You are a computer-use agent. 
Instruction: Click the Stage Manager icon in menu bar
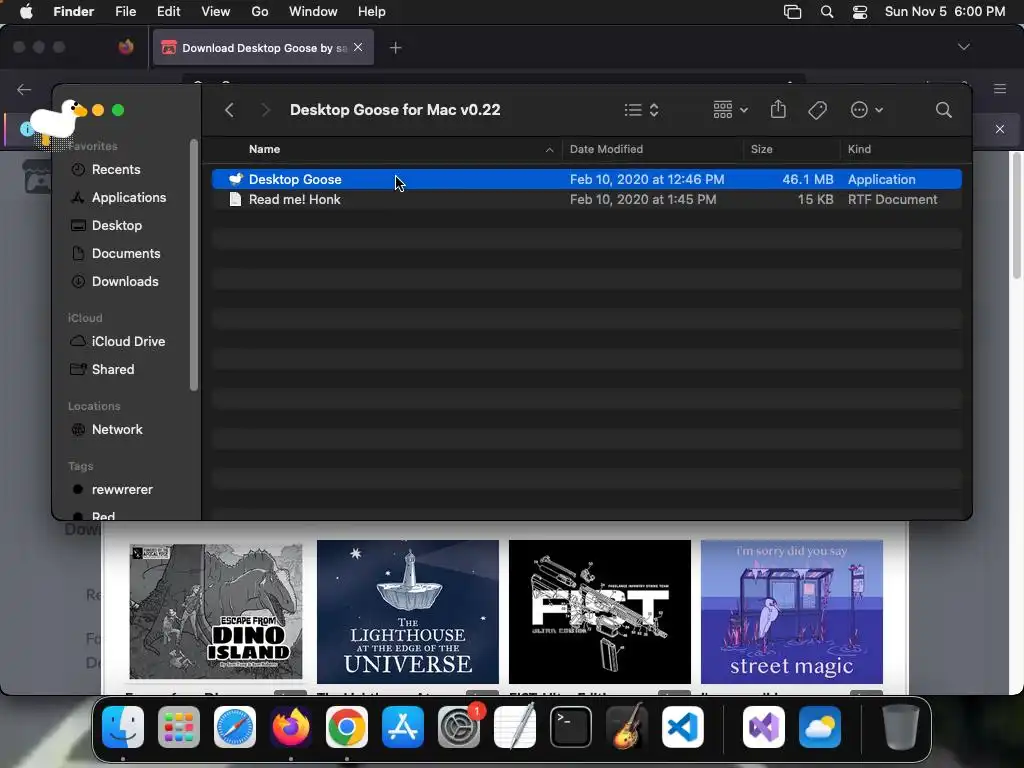[792, 12]
